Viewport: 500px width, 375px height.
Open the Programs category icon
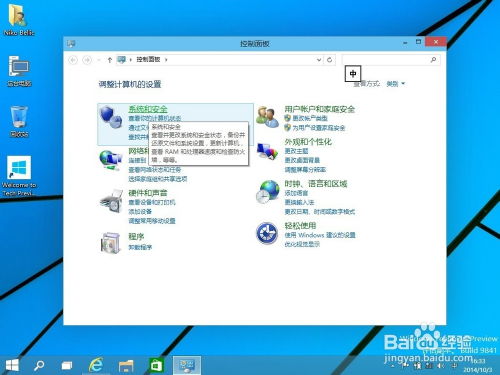click(x=111, y=243)
